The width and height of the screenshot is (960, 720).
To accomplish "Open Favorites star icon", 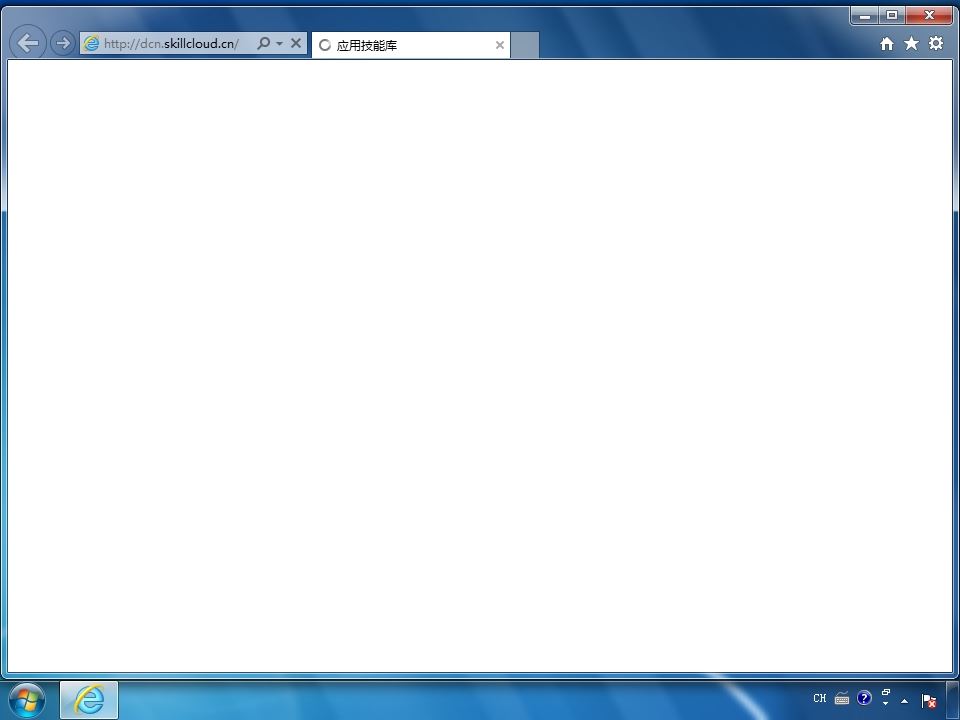I will coord(911,43).
